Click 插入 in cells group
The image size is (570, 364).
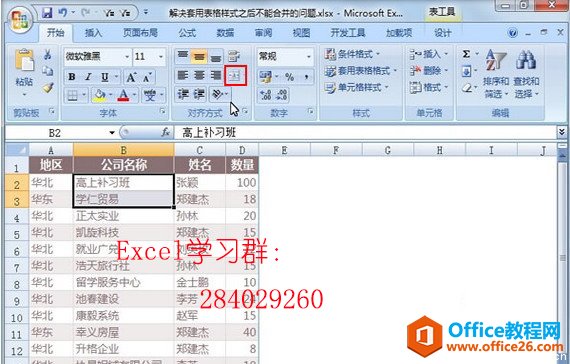pos(428,54)
